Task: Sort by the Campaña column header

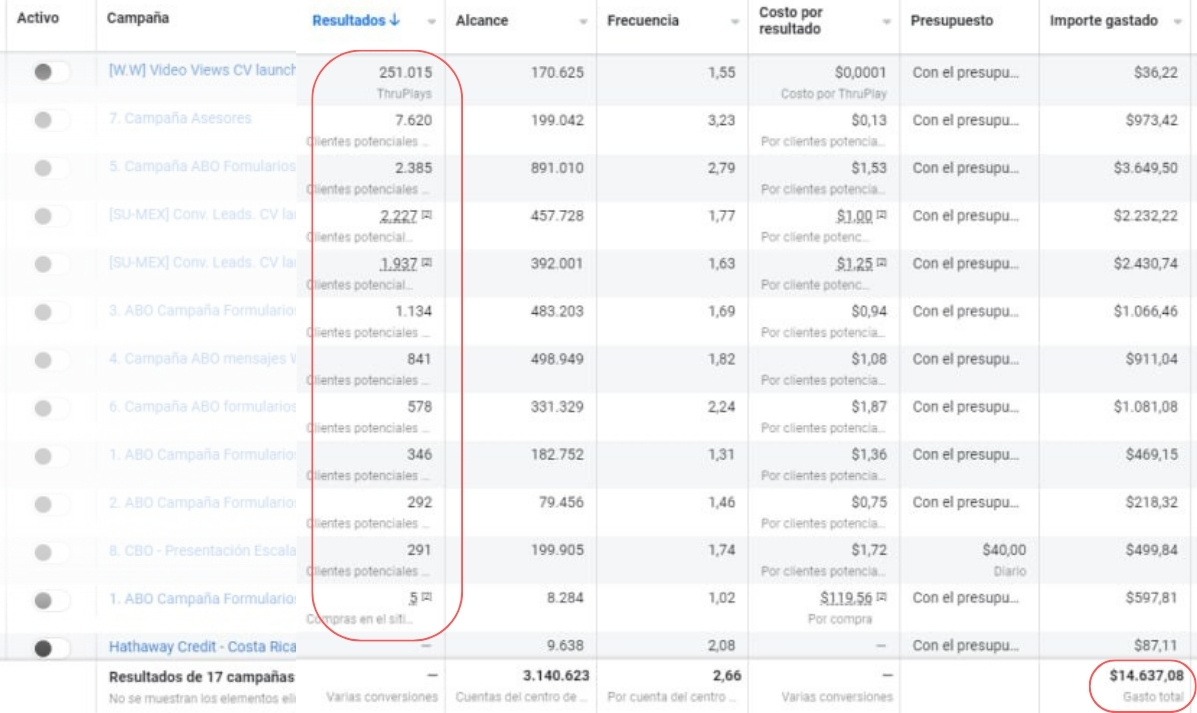Action: (x=139, y=18)
